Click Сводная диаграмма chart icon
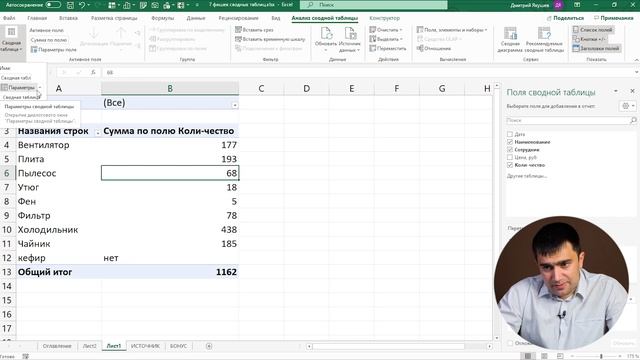 click(510, 33)
